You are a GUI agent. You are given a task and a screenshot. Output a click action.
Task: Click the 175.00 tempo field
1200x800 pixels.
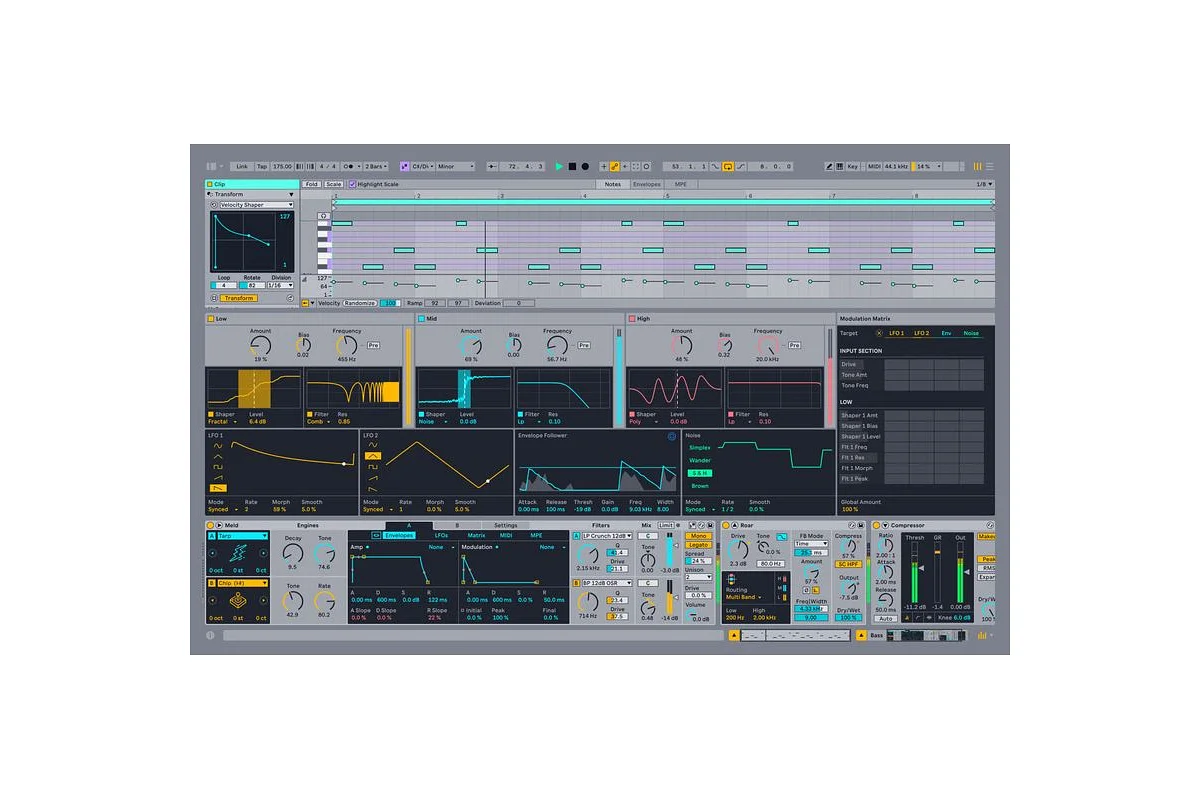coord(282,166)
